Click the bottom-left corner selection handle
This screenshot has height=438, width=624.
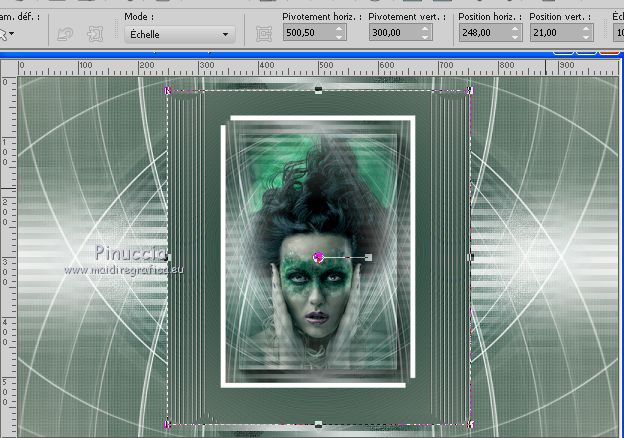click(168, 424)
